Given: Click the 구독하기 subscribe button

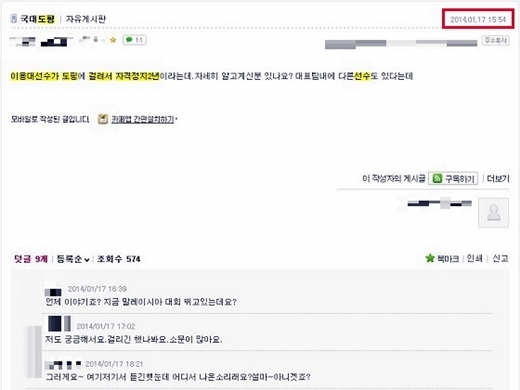Looking at the screenshot, I should [453, 179].
